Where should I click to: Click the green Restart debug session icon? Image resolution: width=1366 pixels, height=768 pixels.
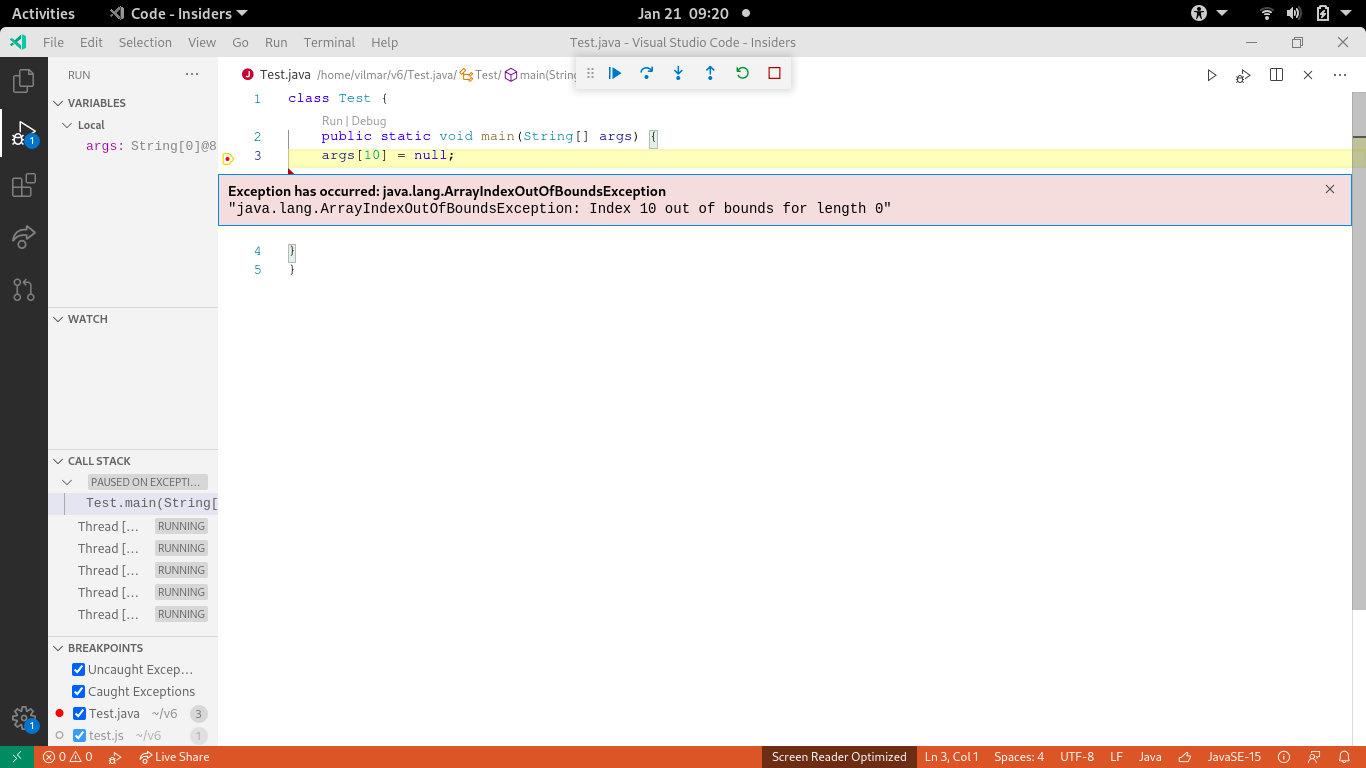coord(742,73)
